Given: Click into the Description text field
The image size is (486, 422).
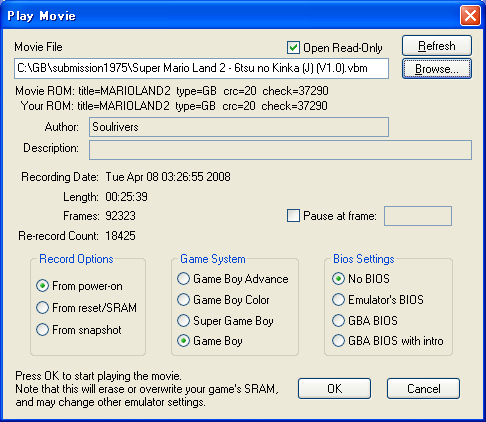Looking at the screenshot, I should click(x=280, y=150).
